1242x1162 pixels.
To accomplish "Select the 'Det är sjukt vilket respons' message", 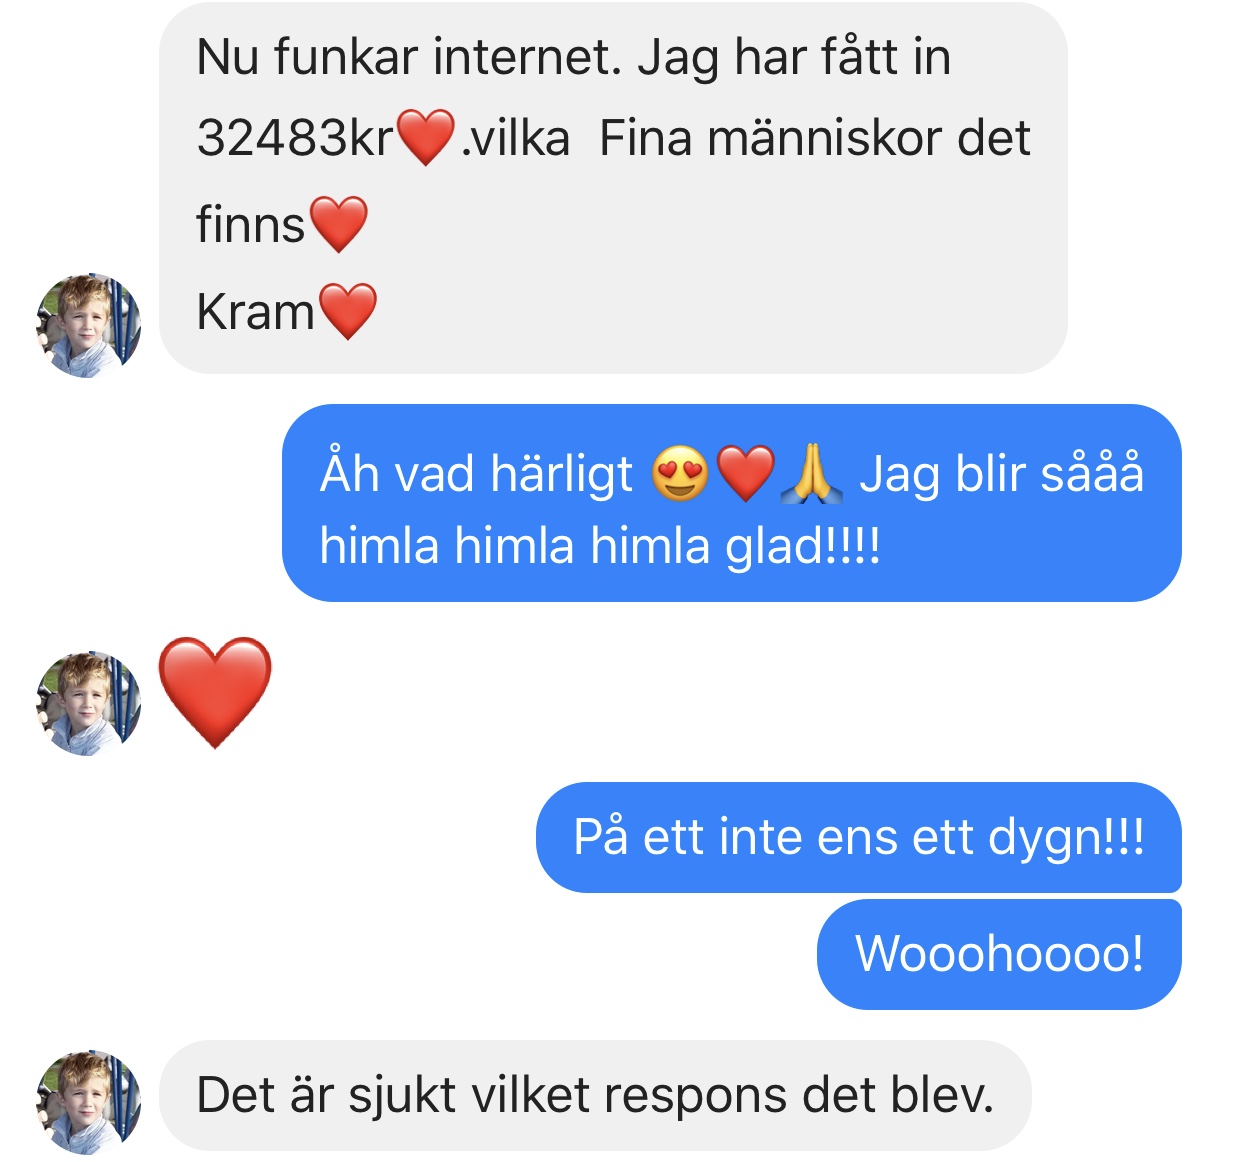I will coord(595,1095).
